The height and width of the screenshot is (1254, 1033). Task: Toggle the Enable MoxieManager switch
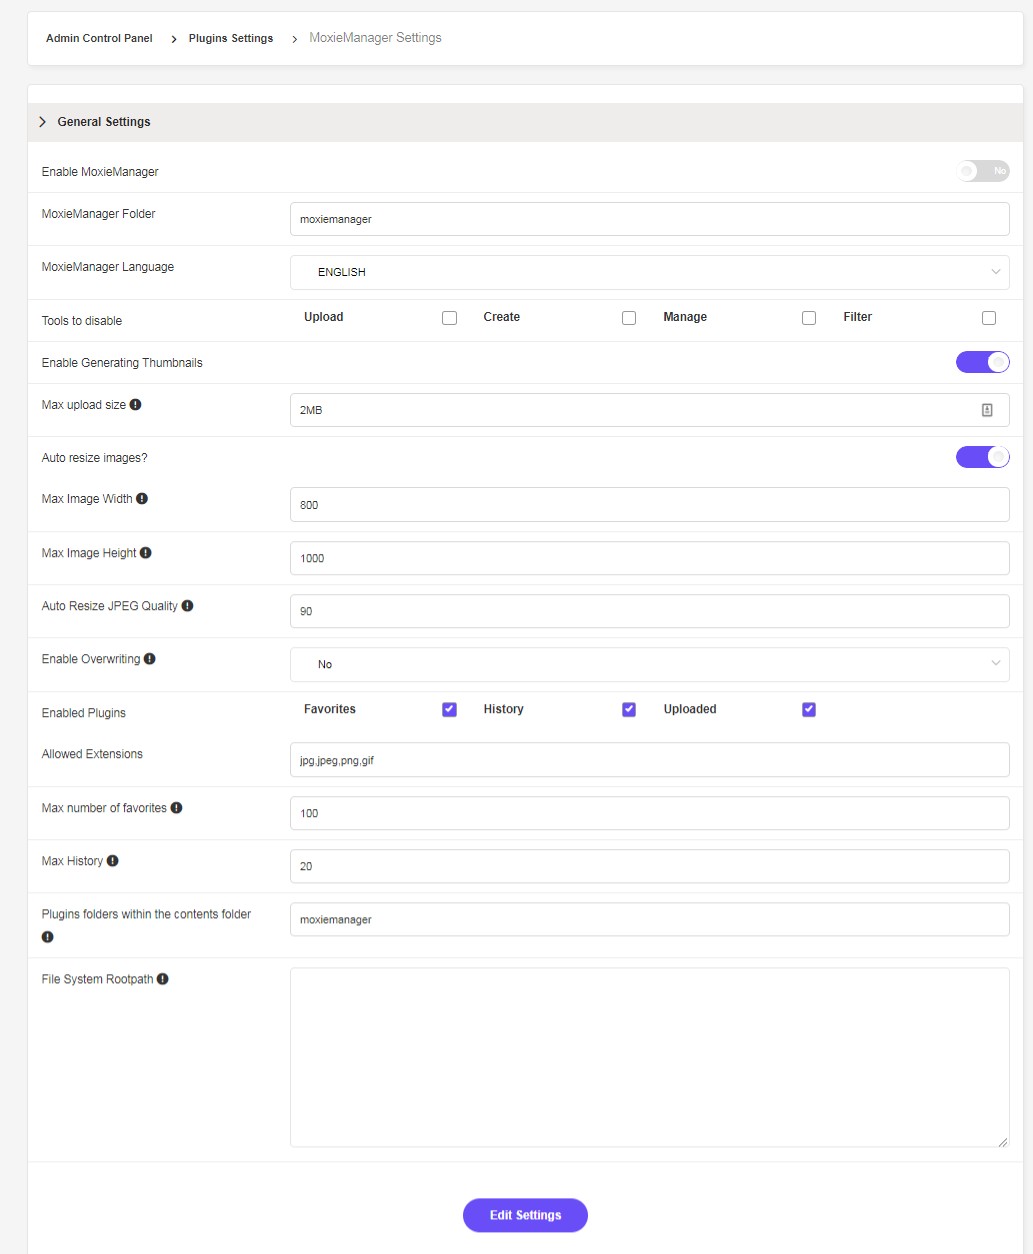tap(983, 171)
